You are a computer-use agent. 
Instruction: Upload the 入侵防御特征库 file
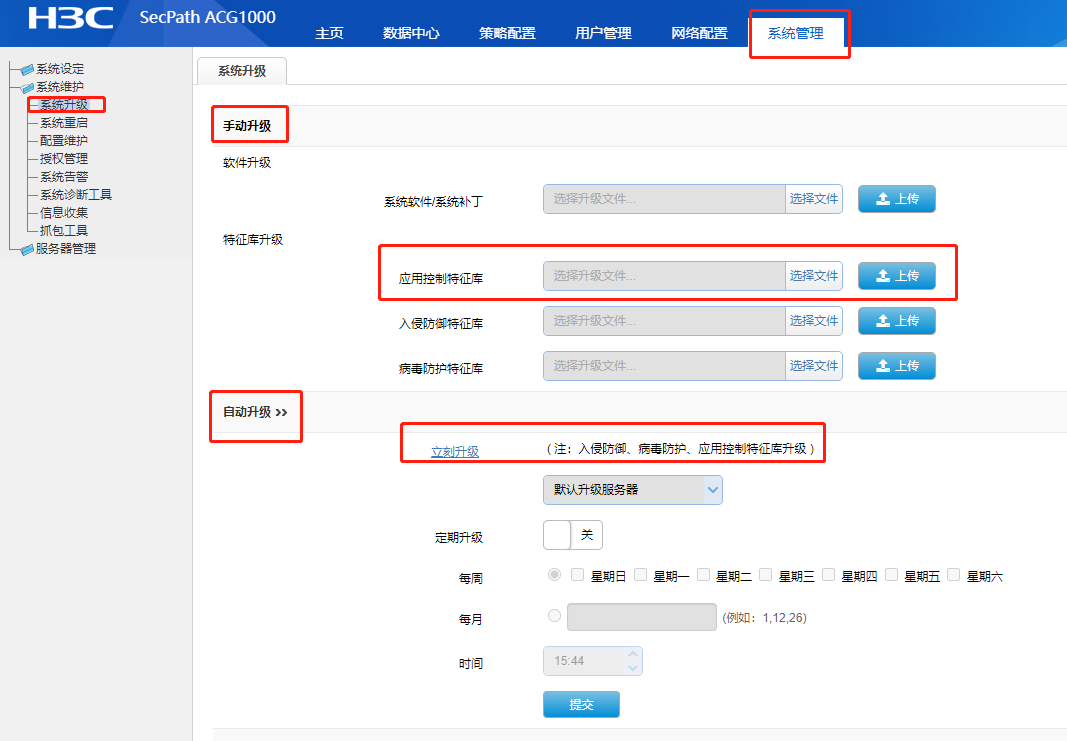coord(897,320)
